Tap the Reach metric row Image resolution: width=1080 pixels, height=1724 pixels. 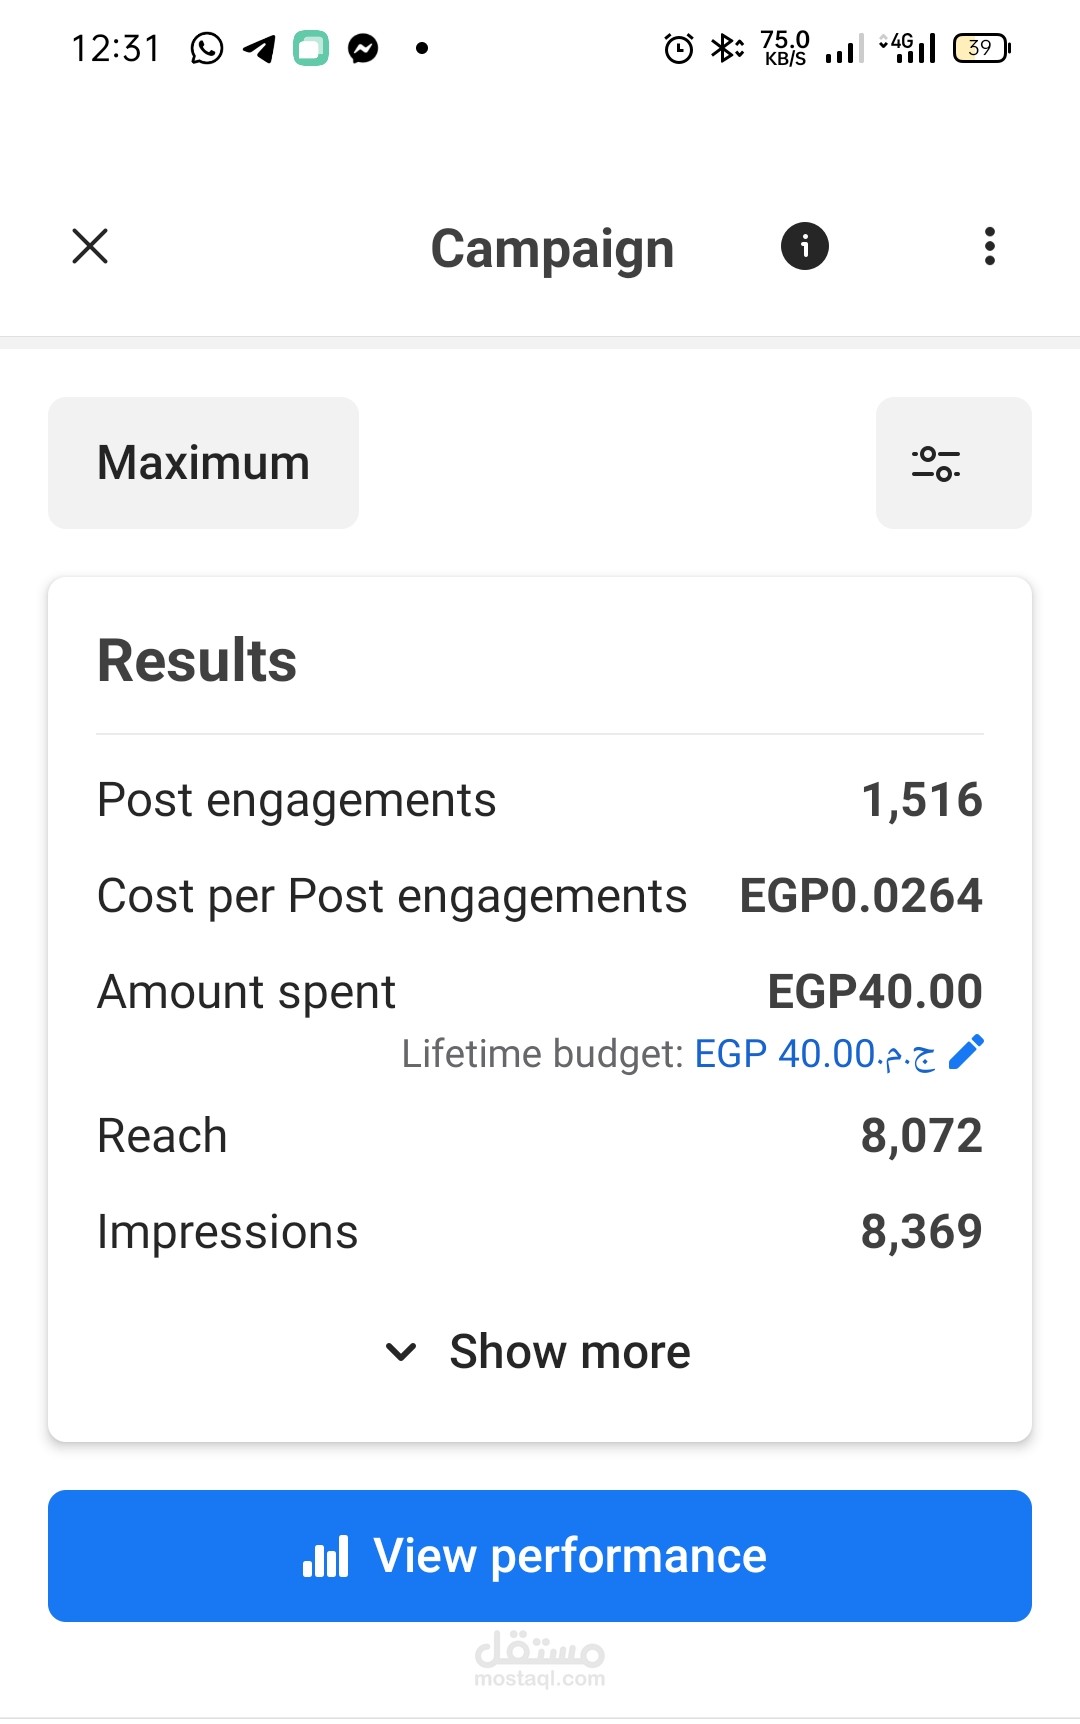click(x=539, y=1136)
